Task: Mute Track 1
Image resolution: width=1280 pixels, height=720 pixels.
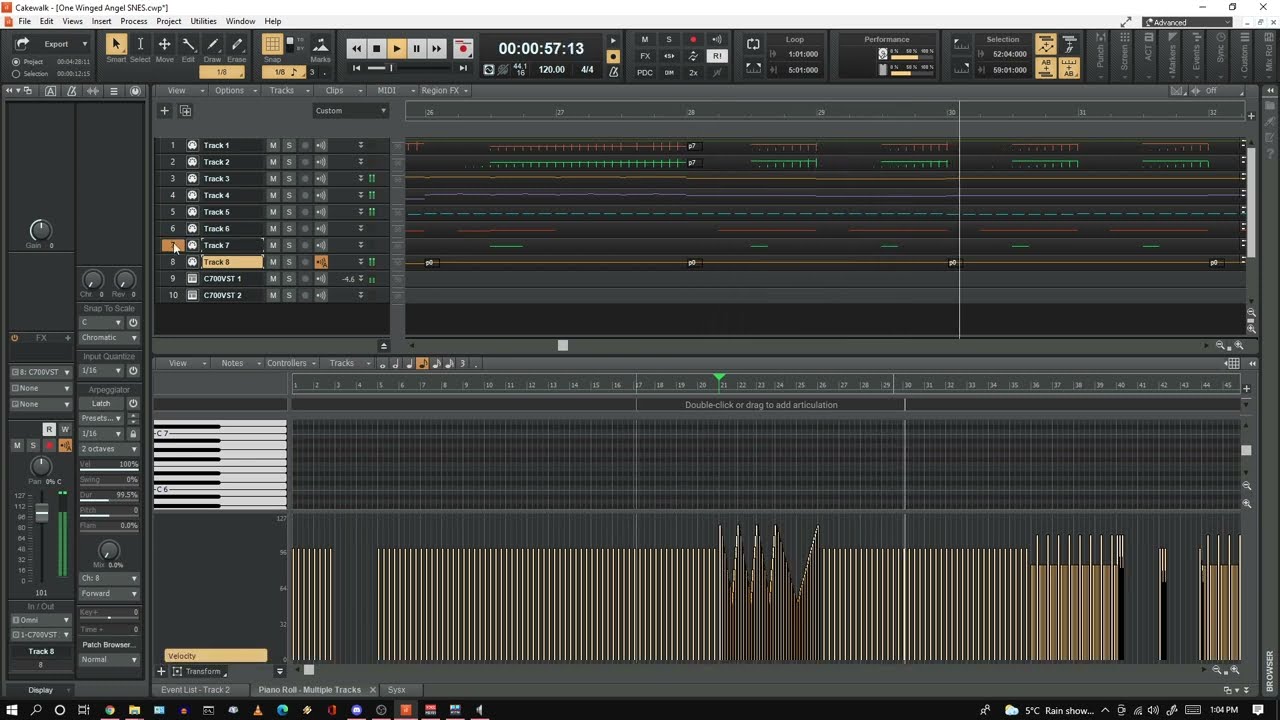Action: click(x=272, y=145)
